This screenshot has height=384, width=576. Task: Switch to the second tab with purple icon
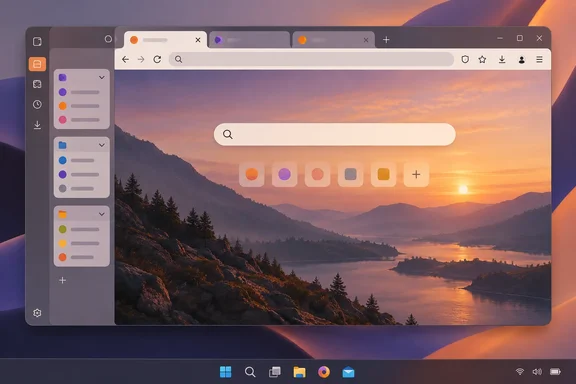coord(249,40)
